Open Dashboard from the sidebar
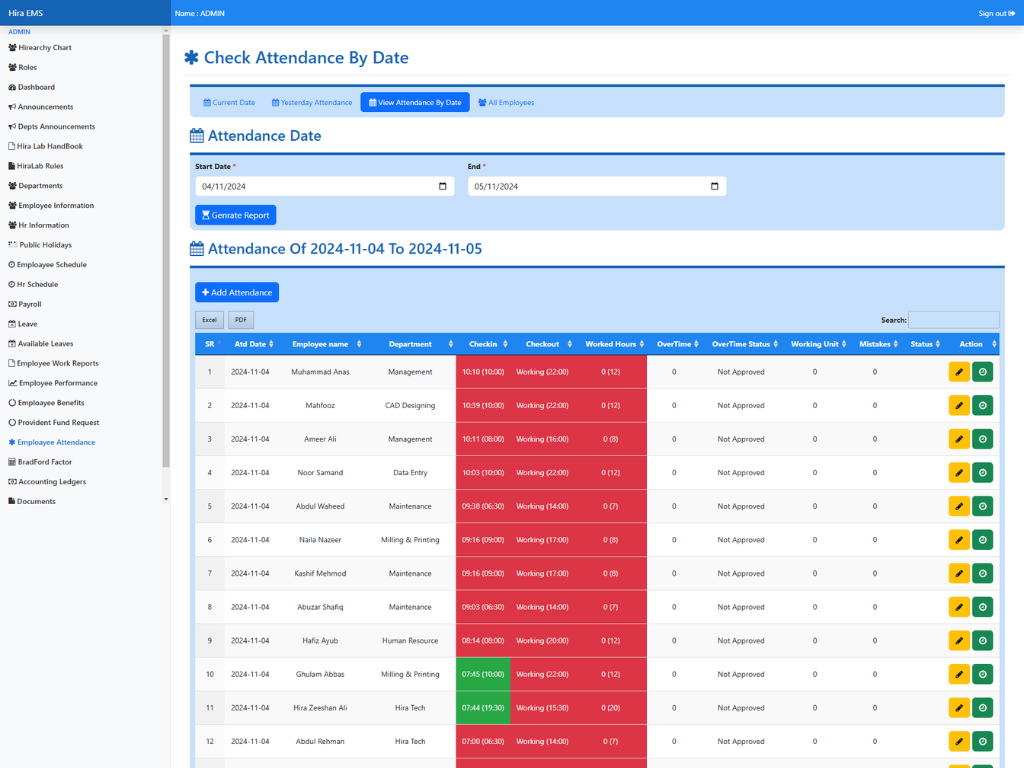1024x768 pixels. point(36,87)
